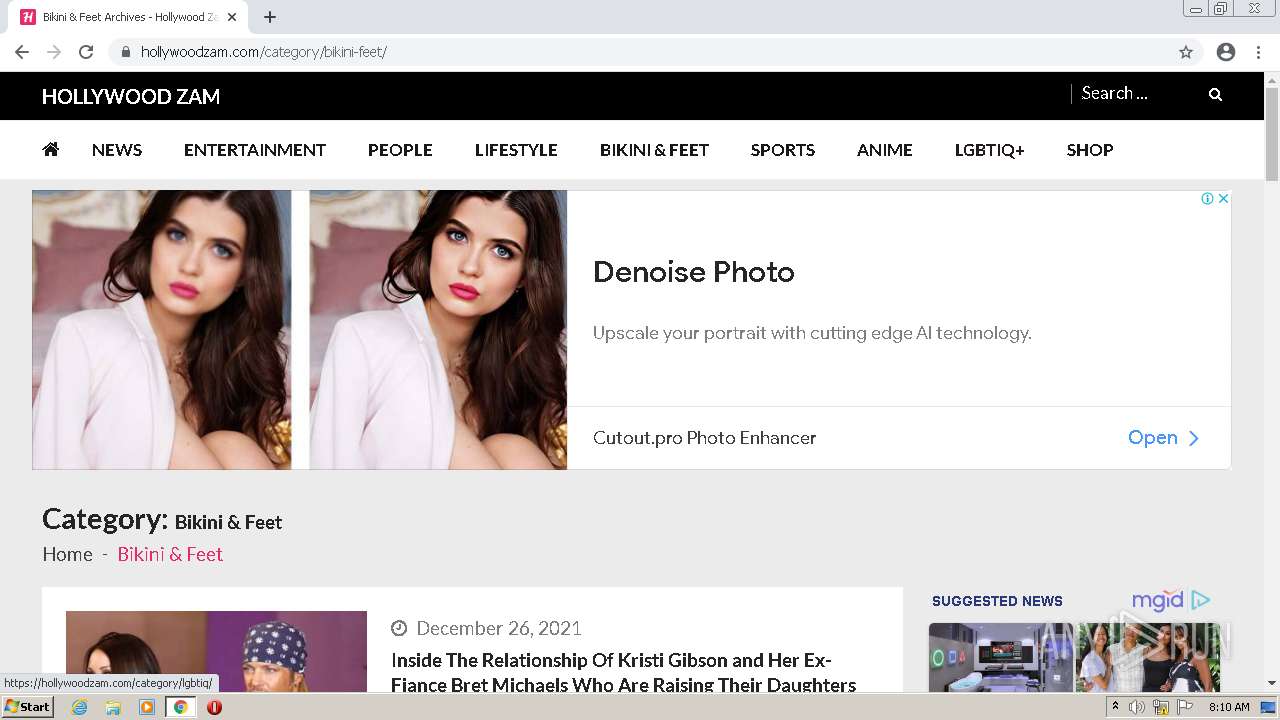Click the December 26, 2021 date
This screenshot has width=1280, height=720.
[x=499, y=628]
